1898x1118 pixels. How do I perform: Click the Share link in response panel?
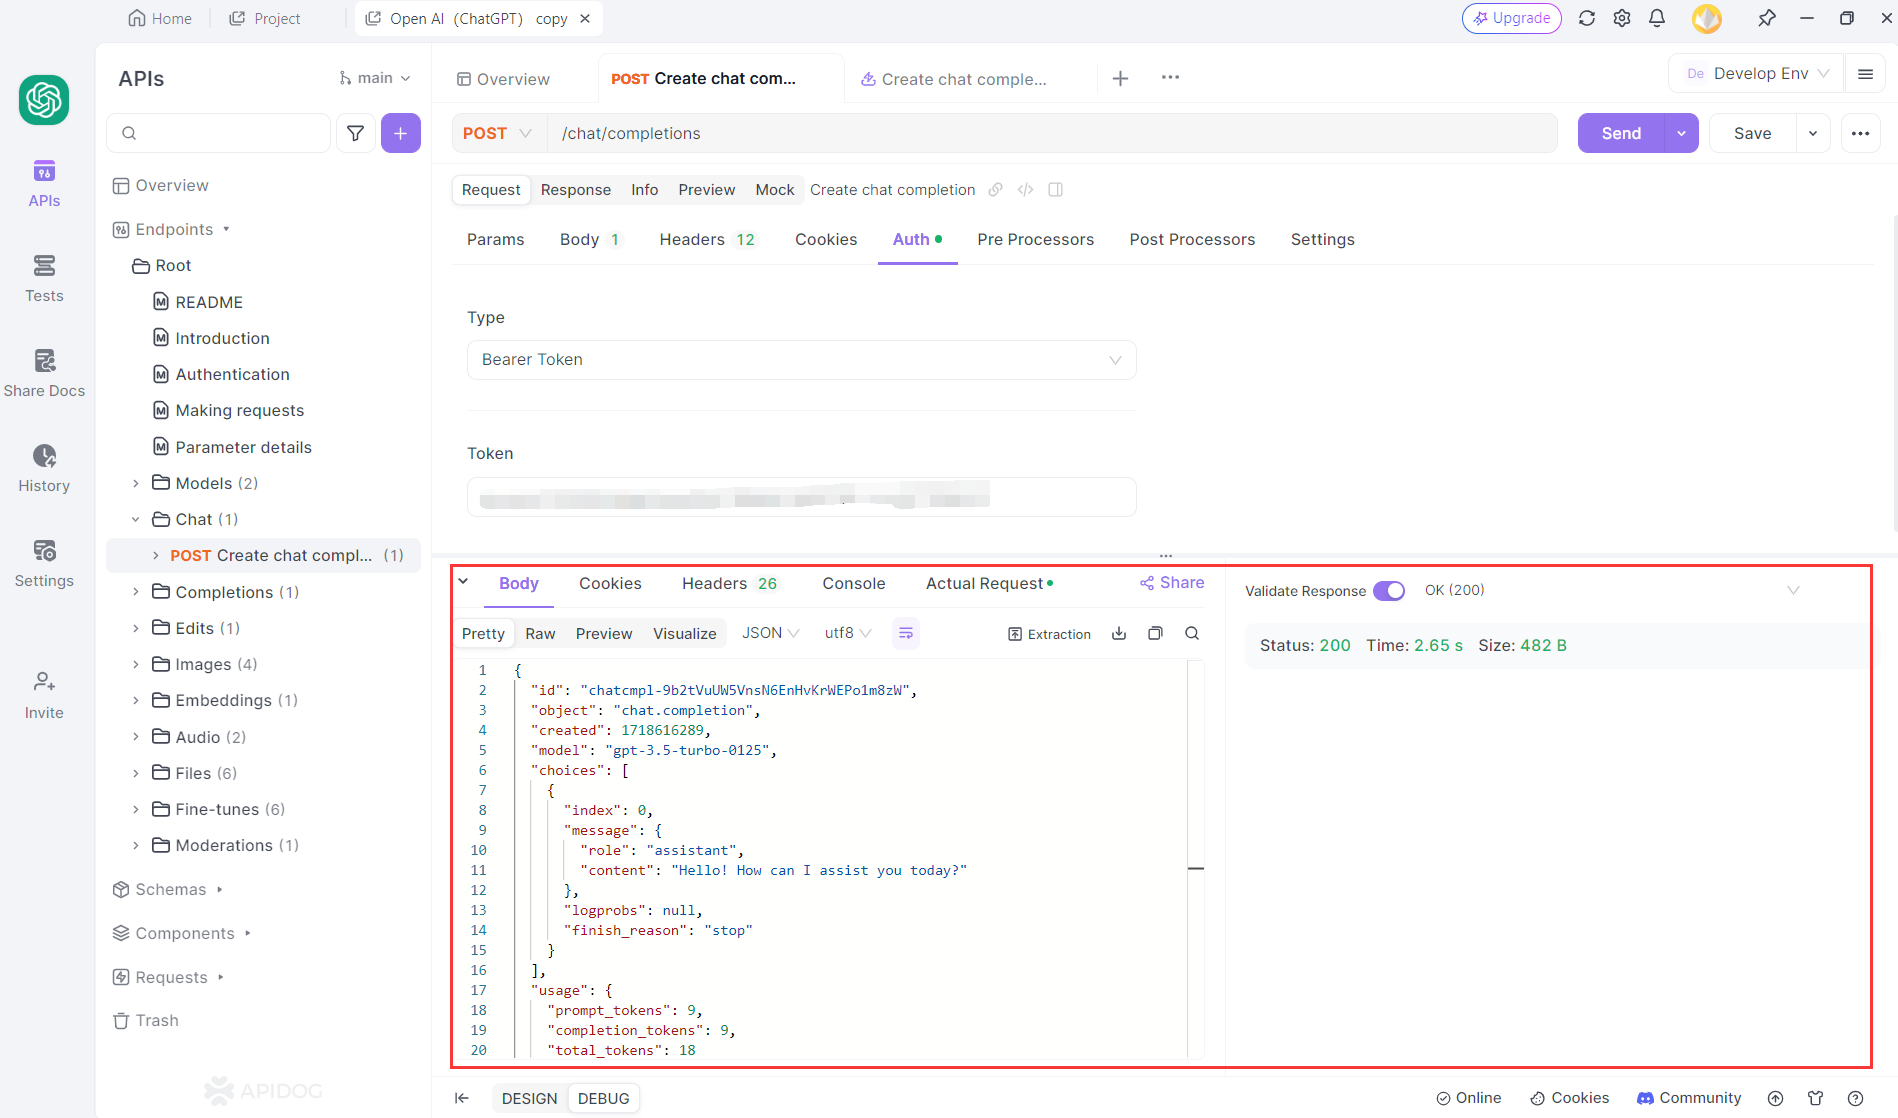1172,583
